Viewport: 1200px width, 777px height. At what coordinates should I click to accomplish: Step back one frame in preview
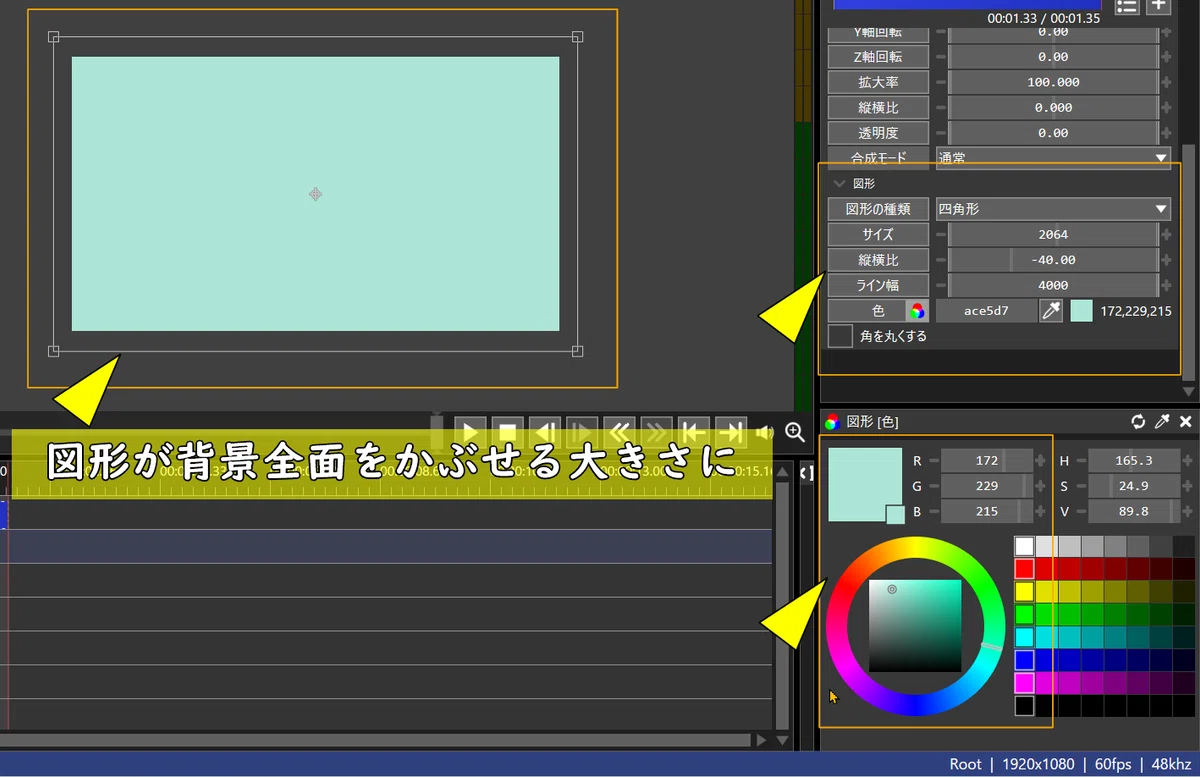(544, 433)
